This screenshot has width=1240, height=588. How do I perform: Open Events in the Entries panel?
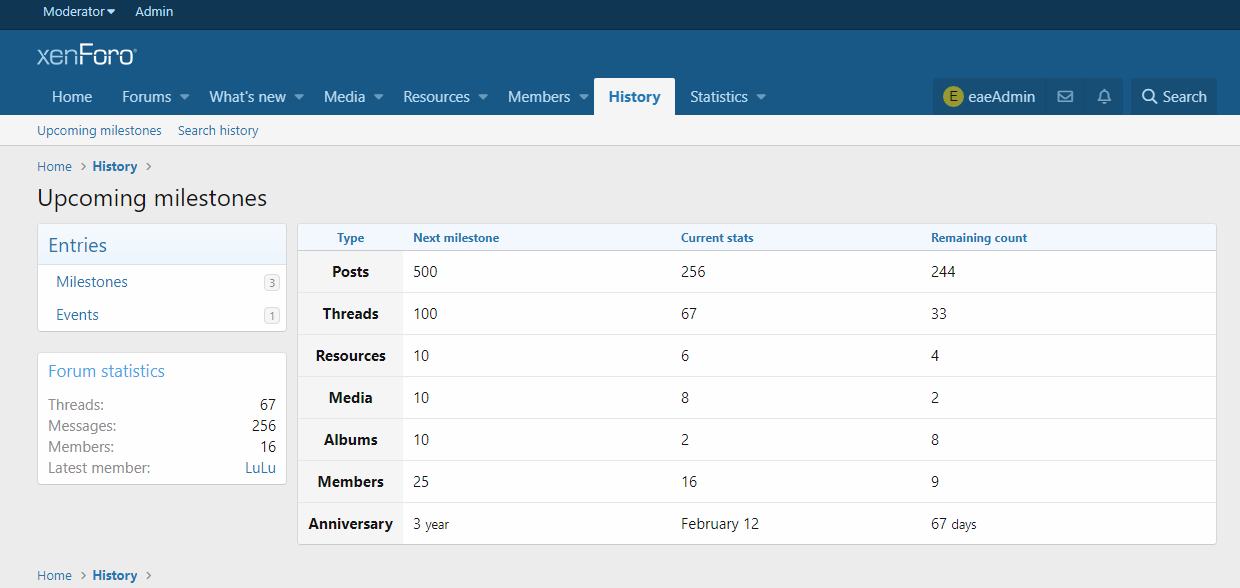[77, 315]
